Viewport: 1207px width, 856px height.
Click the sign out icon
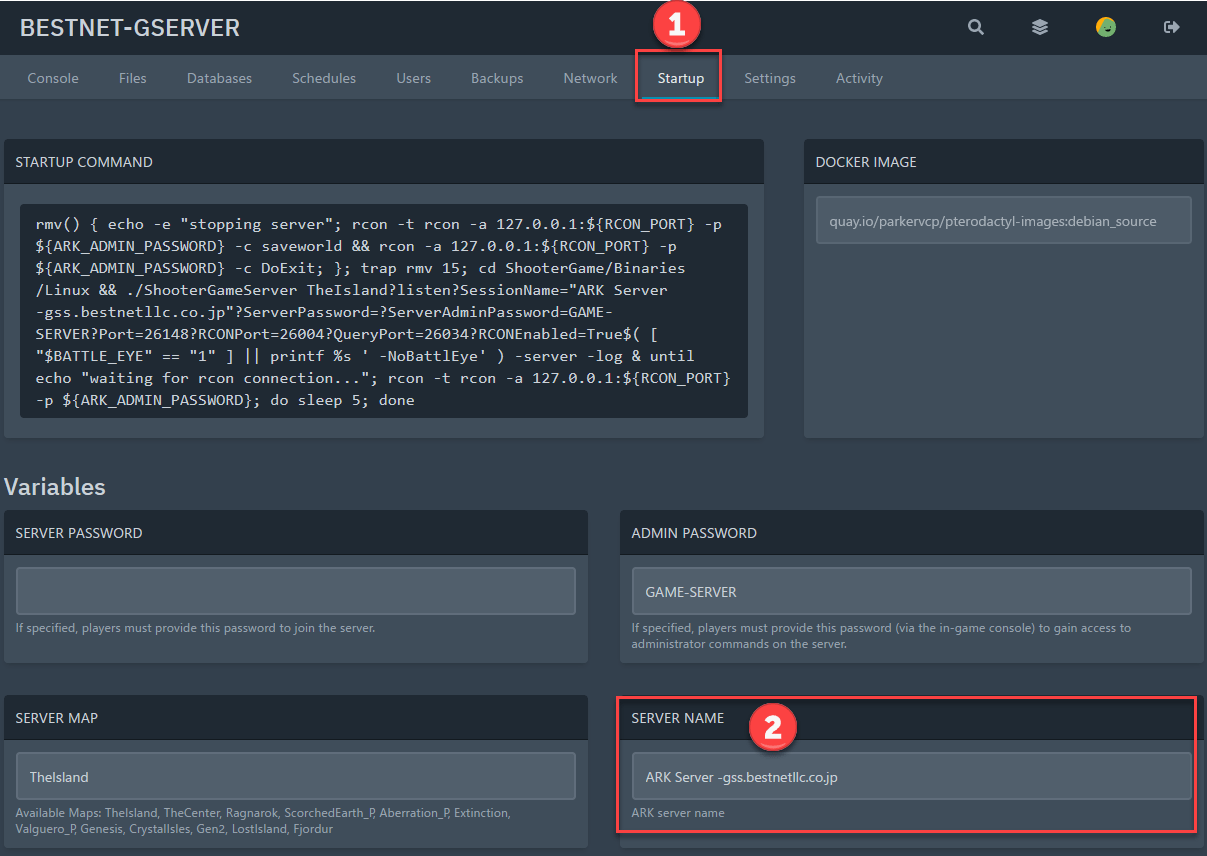[1171, 28]
